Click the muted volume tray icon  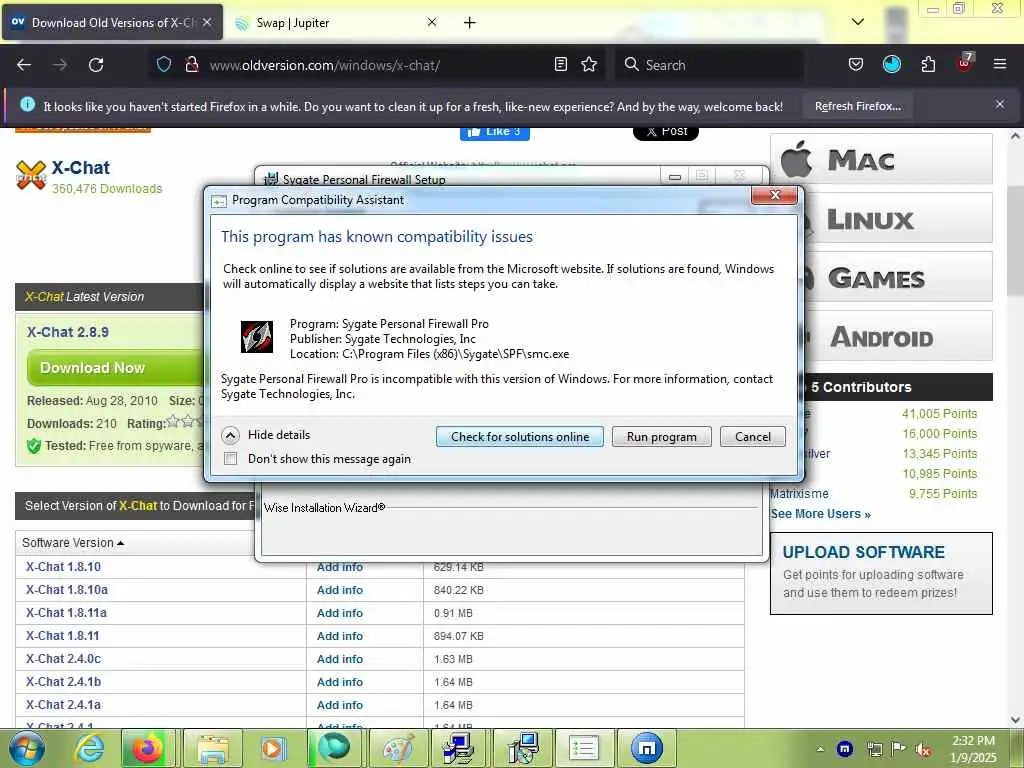coord(923,750)
